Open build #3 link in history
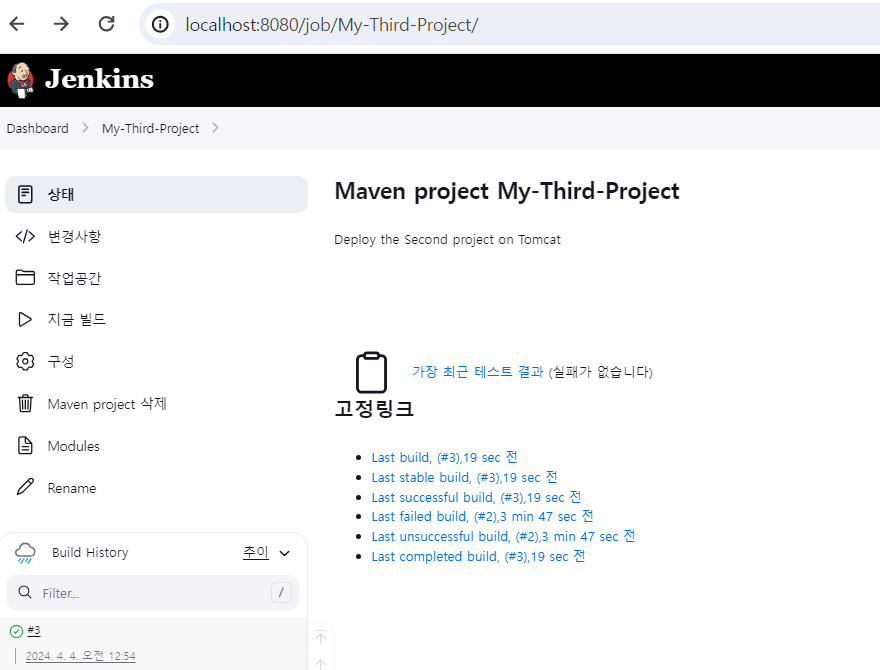Viewport: 880px width, 670px height. point(34,631)
